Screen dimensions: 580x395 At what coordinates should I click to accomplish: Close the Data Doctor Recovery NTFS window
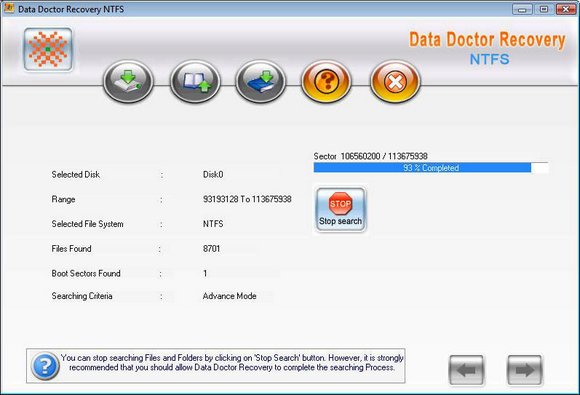(x=566, y=9)
